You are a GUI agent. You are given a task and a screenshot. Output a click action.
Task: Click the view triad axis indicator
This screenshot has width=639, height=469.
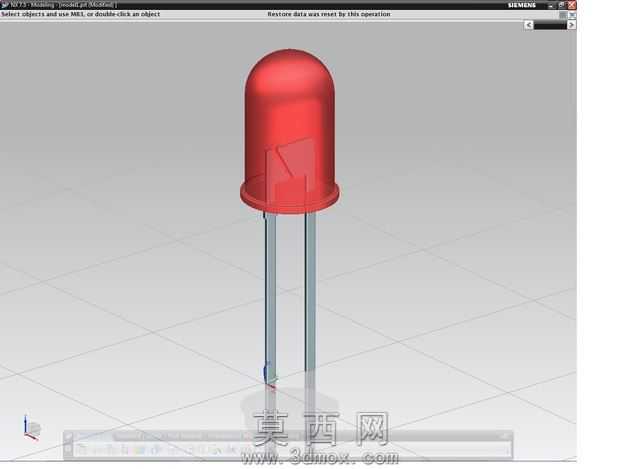click(31, 428)
